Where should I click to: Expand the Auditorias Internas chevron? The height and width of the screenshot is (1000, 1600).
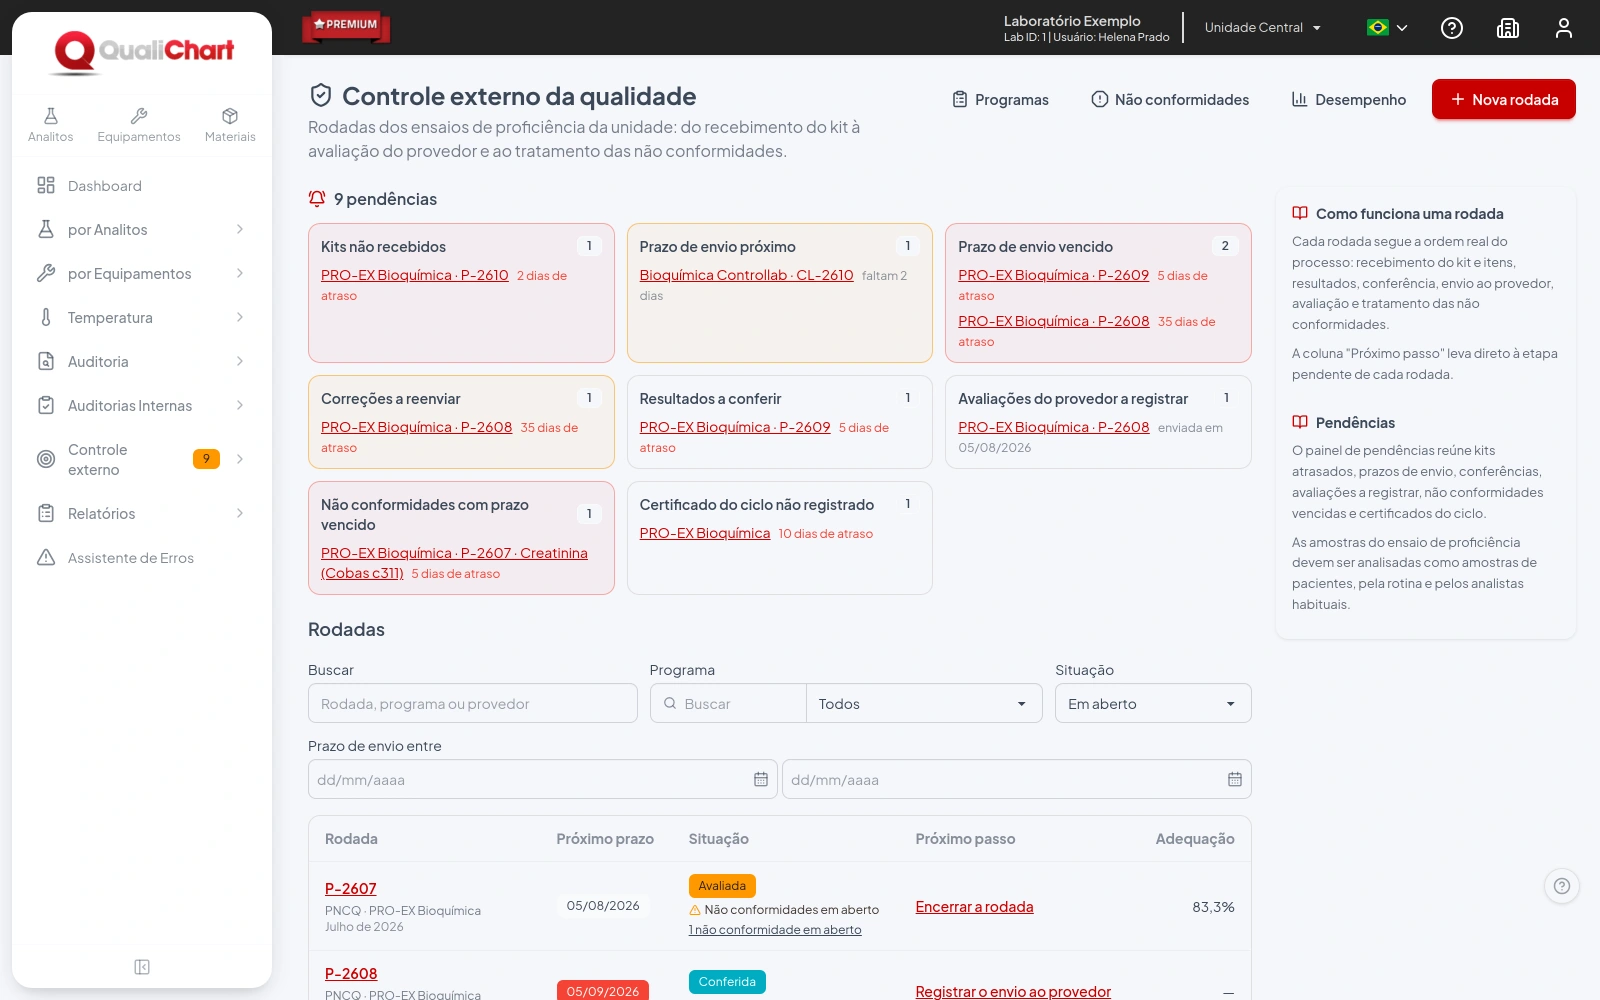coord(240,405)
